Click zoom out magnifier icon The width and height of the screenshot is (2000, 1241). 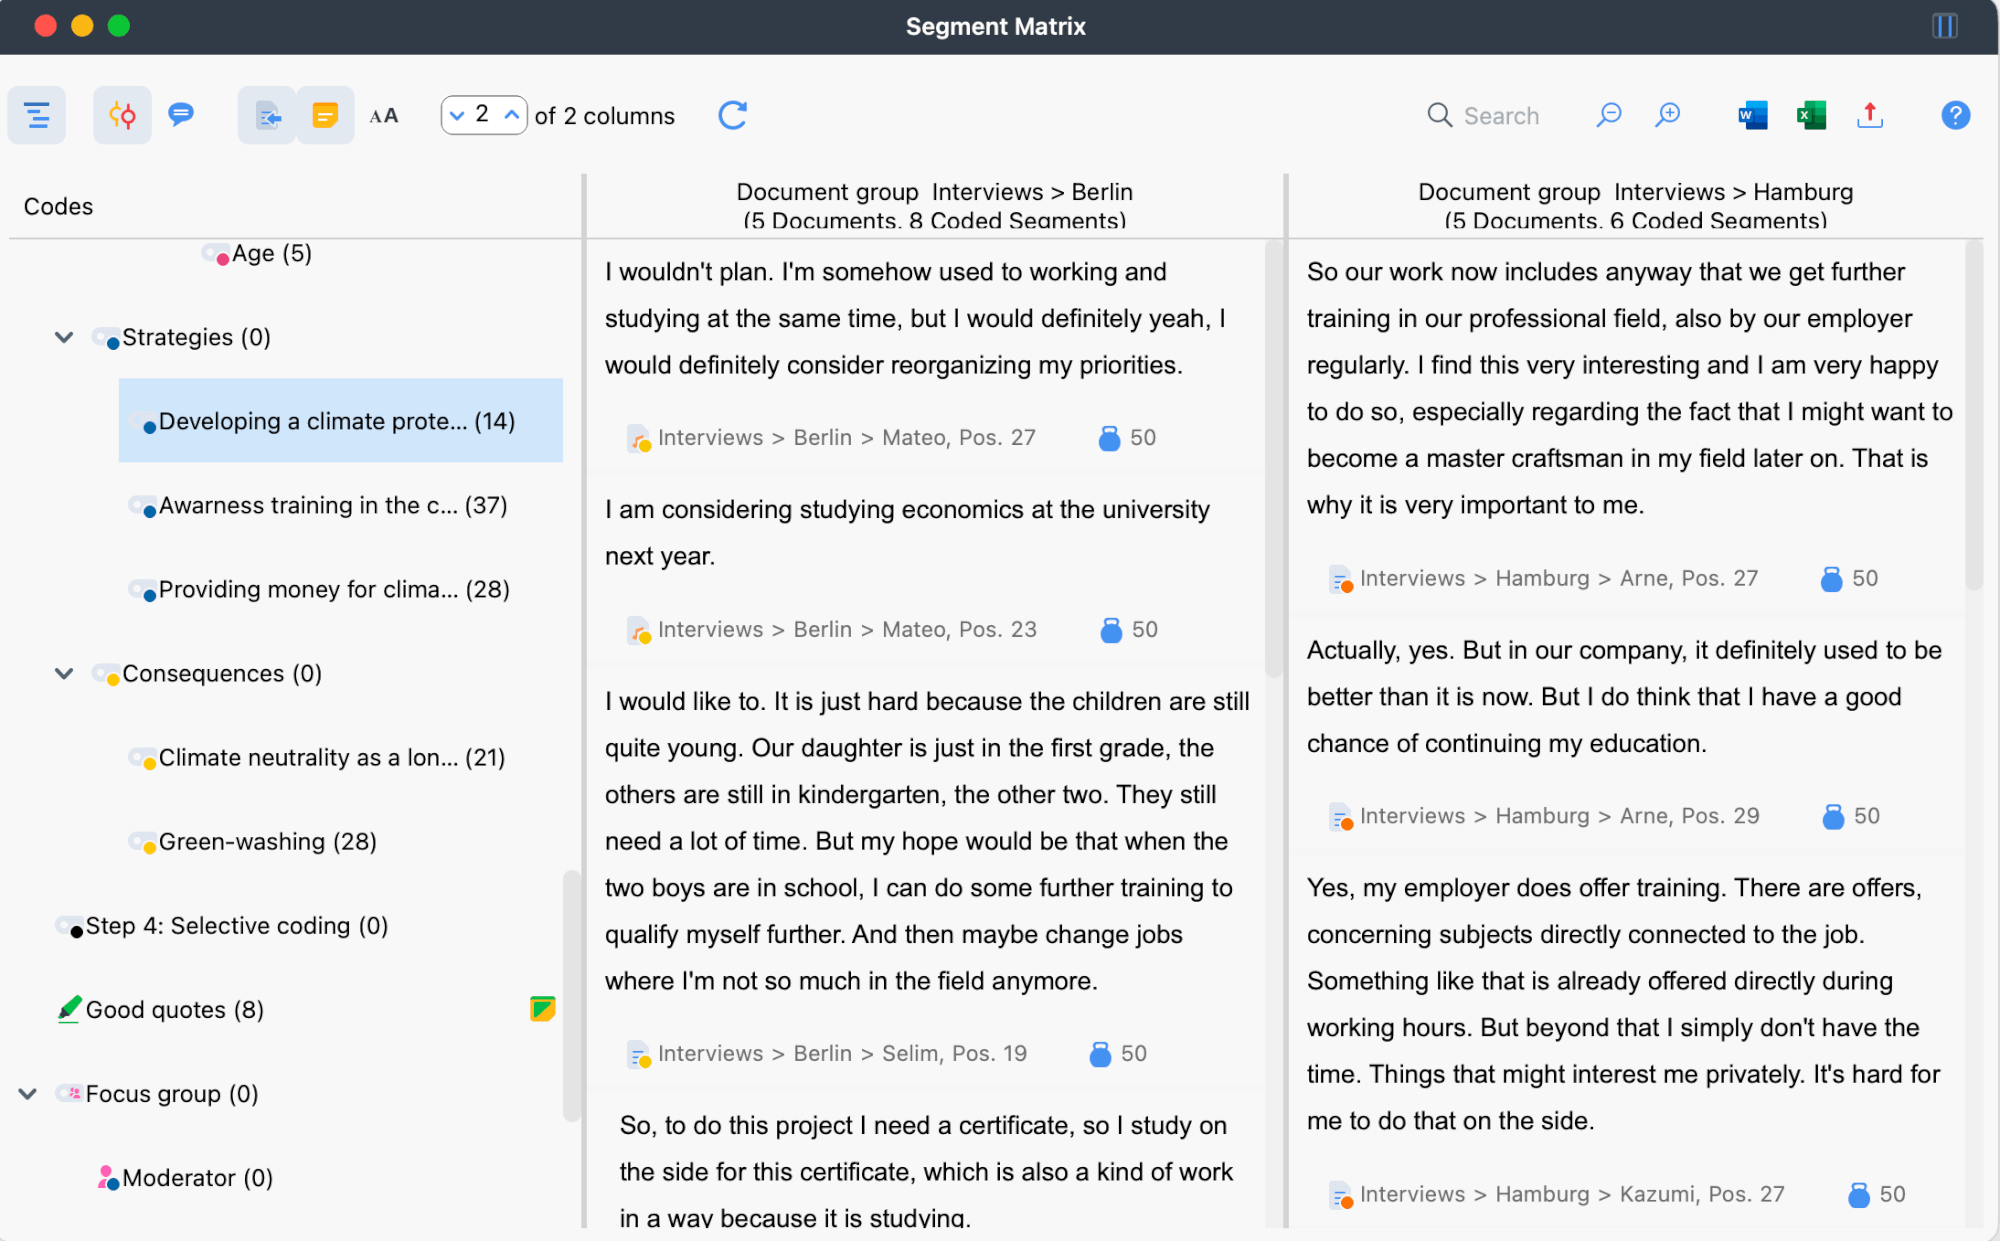1609,115
